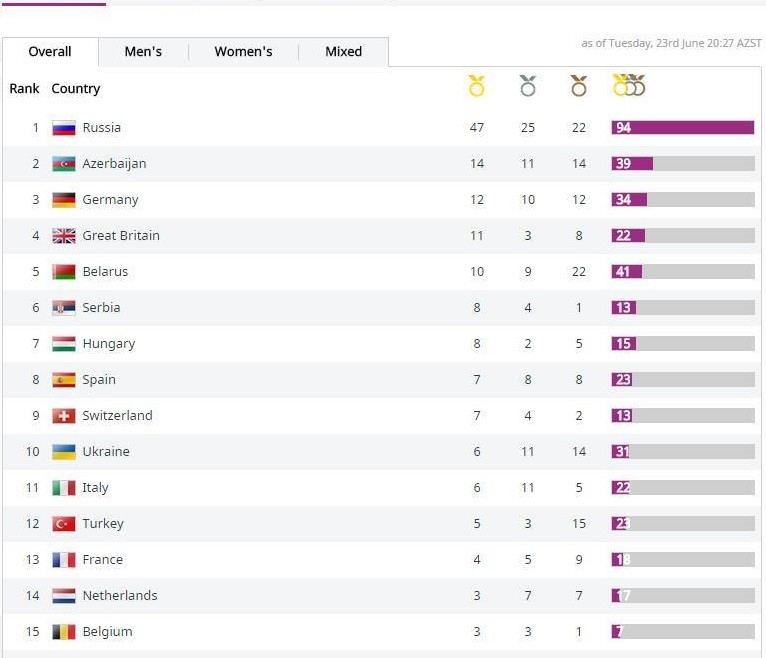The height and width of the screenshot is (658, 766).
Task: Click Russia's total medals bar showing 94
Action: point(683,128)
